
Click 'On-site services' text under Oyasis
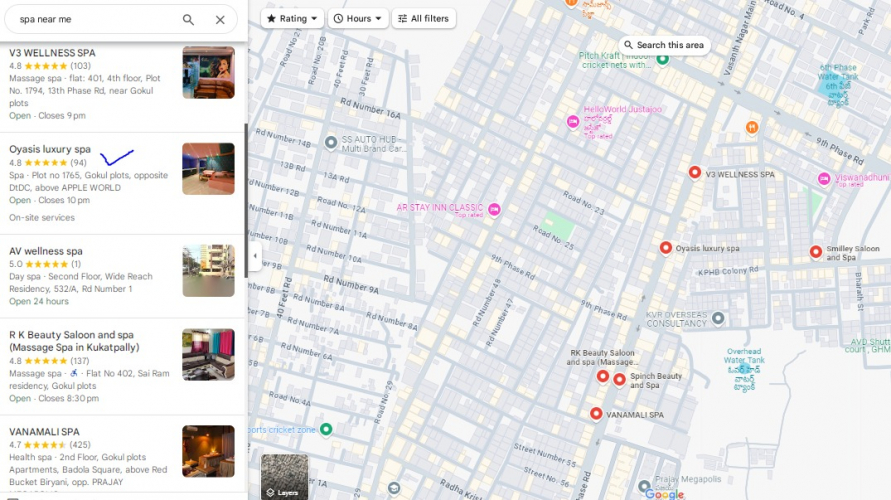(41, 218)
